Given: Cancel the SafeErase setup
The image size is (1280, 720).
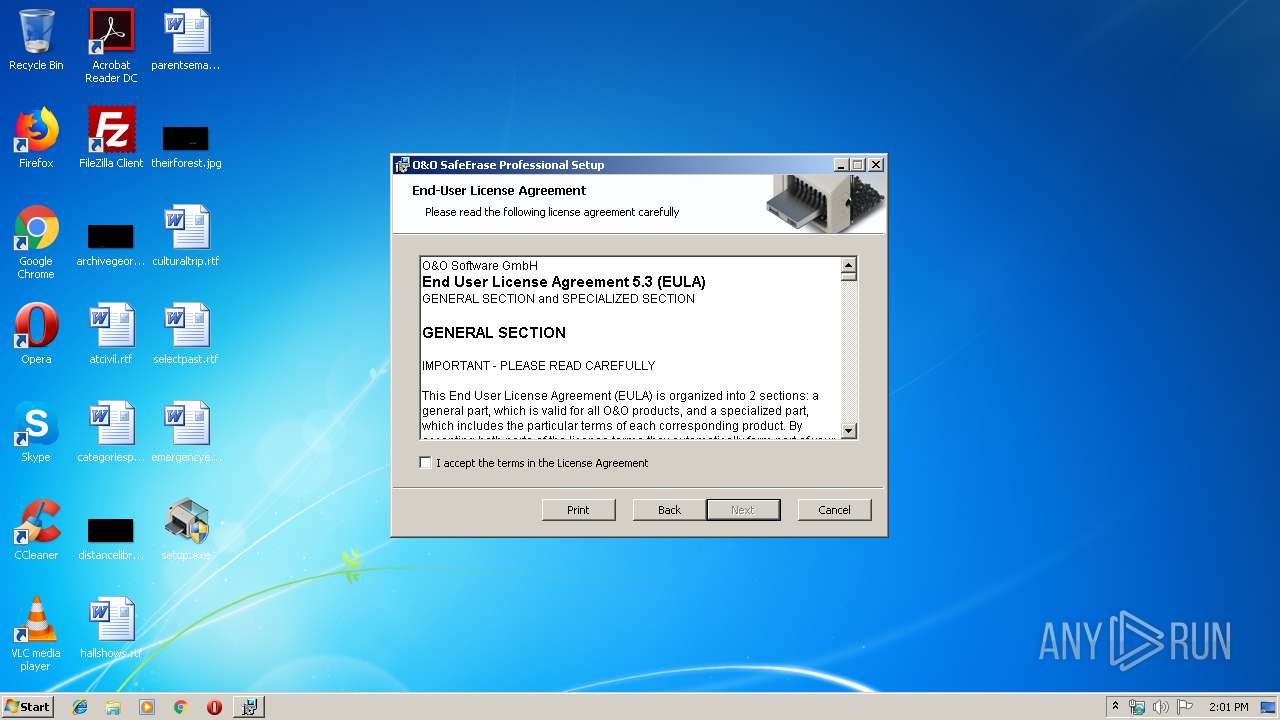Looking at the screenshot, I should (834, 510).
